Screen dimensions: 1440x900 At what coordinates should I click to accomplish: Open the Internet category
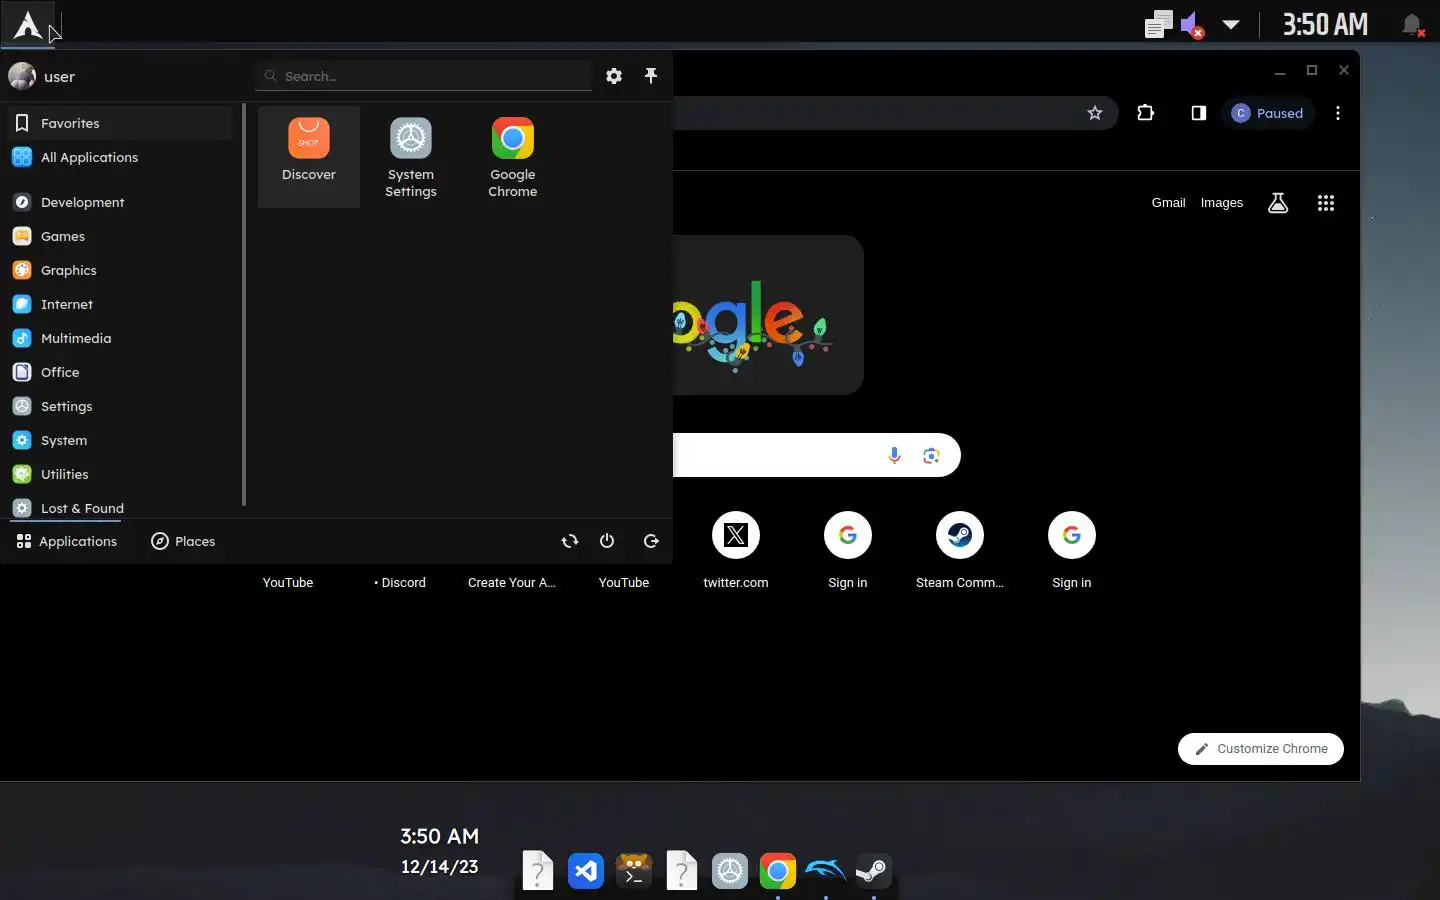pyautogui.click(x=119, y=304)
